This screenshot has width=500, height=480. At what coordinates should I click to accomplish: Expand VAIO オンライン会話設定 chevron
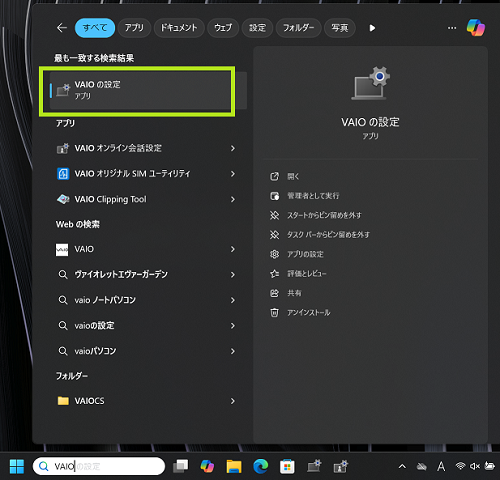click(233, 148)
